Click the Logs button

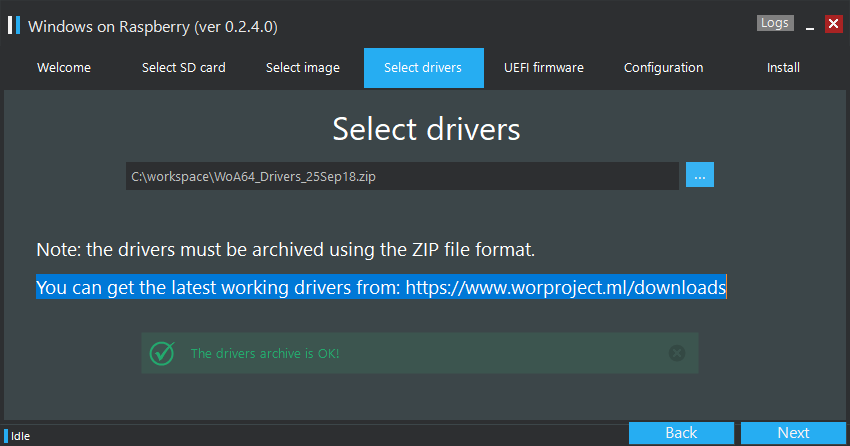(x=775, y=23)
